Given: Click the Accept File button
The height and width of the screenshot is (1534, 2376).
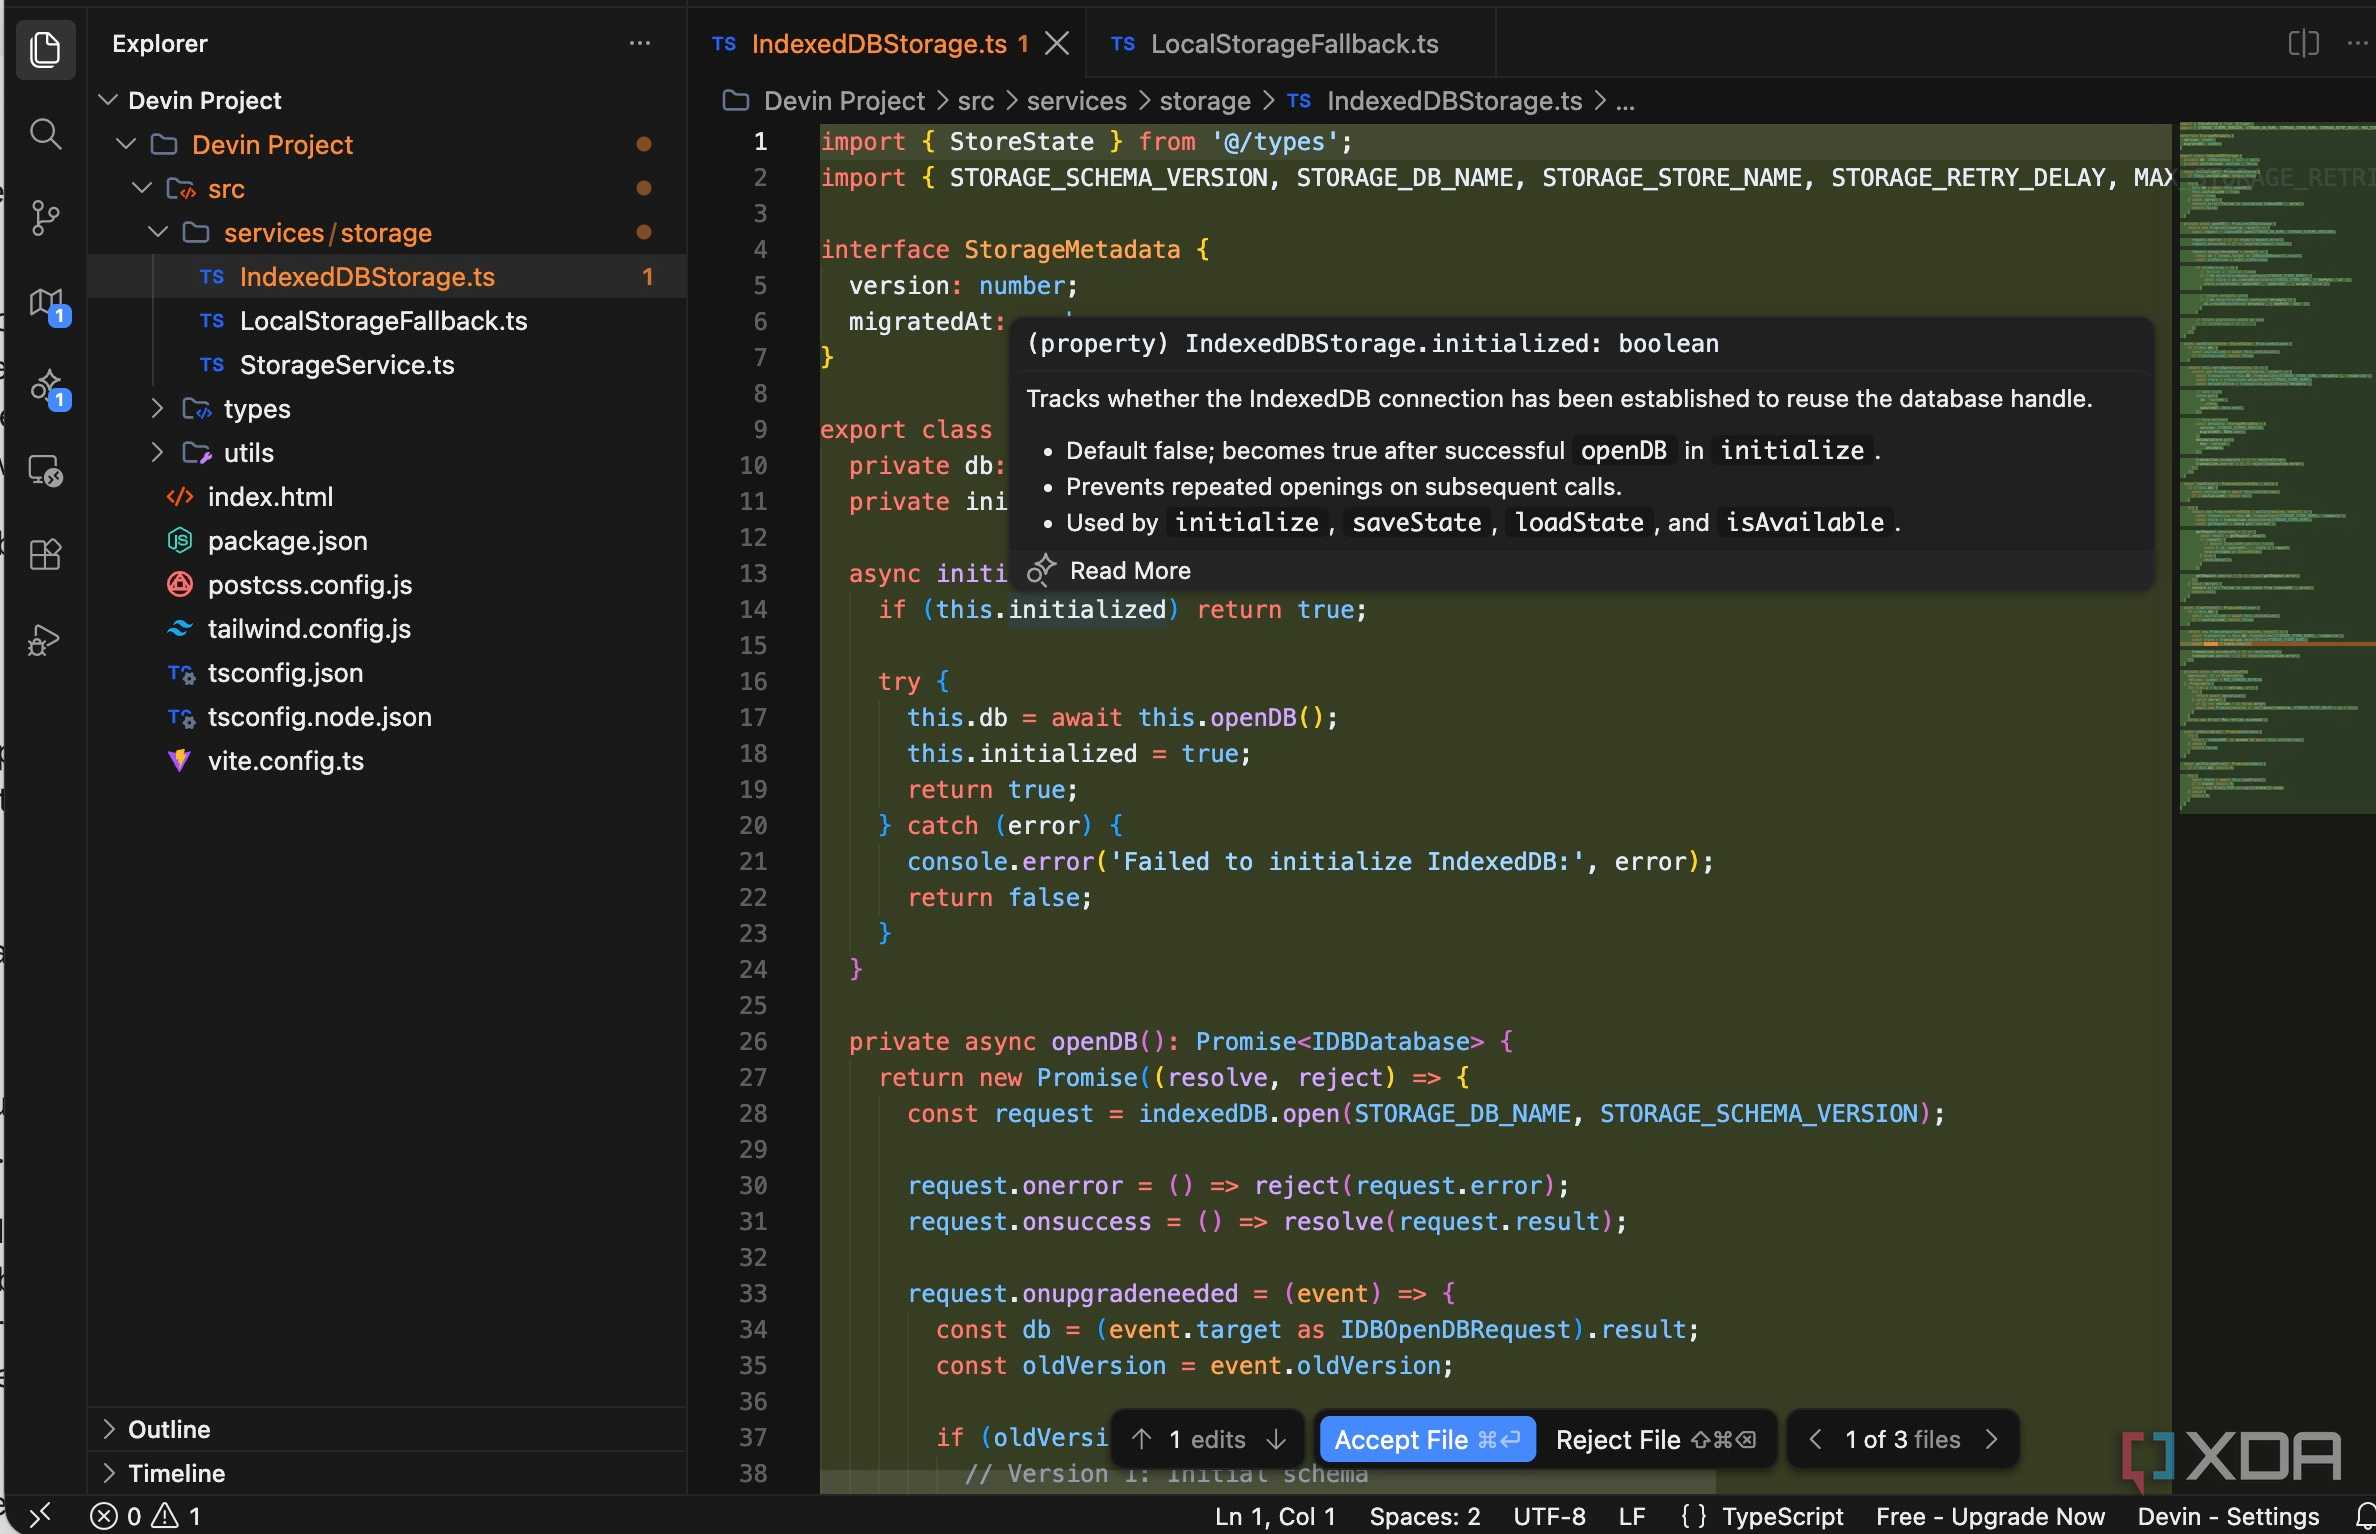Looking at the screenshot, I should (1427, 1439).
